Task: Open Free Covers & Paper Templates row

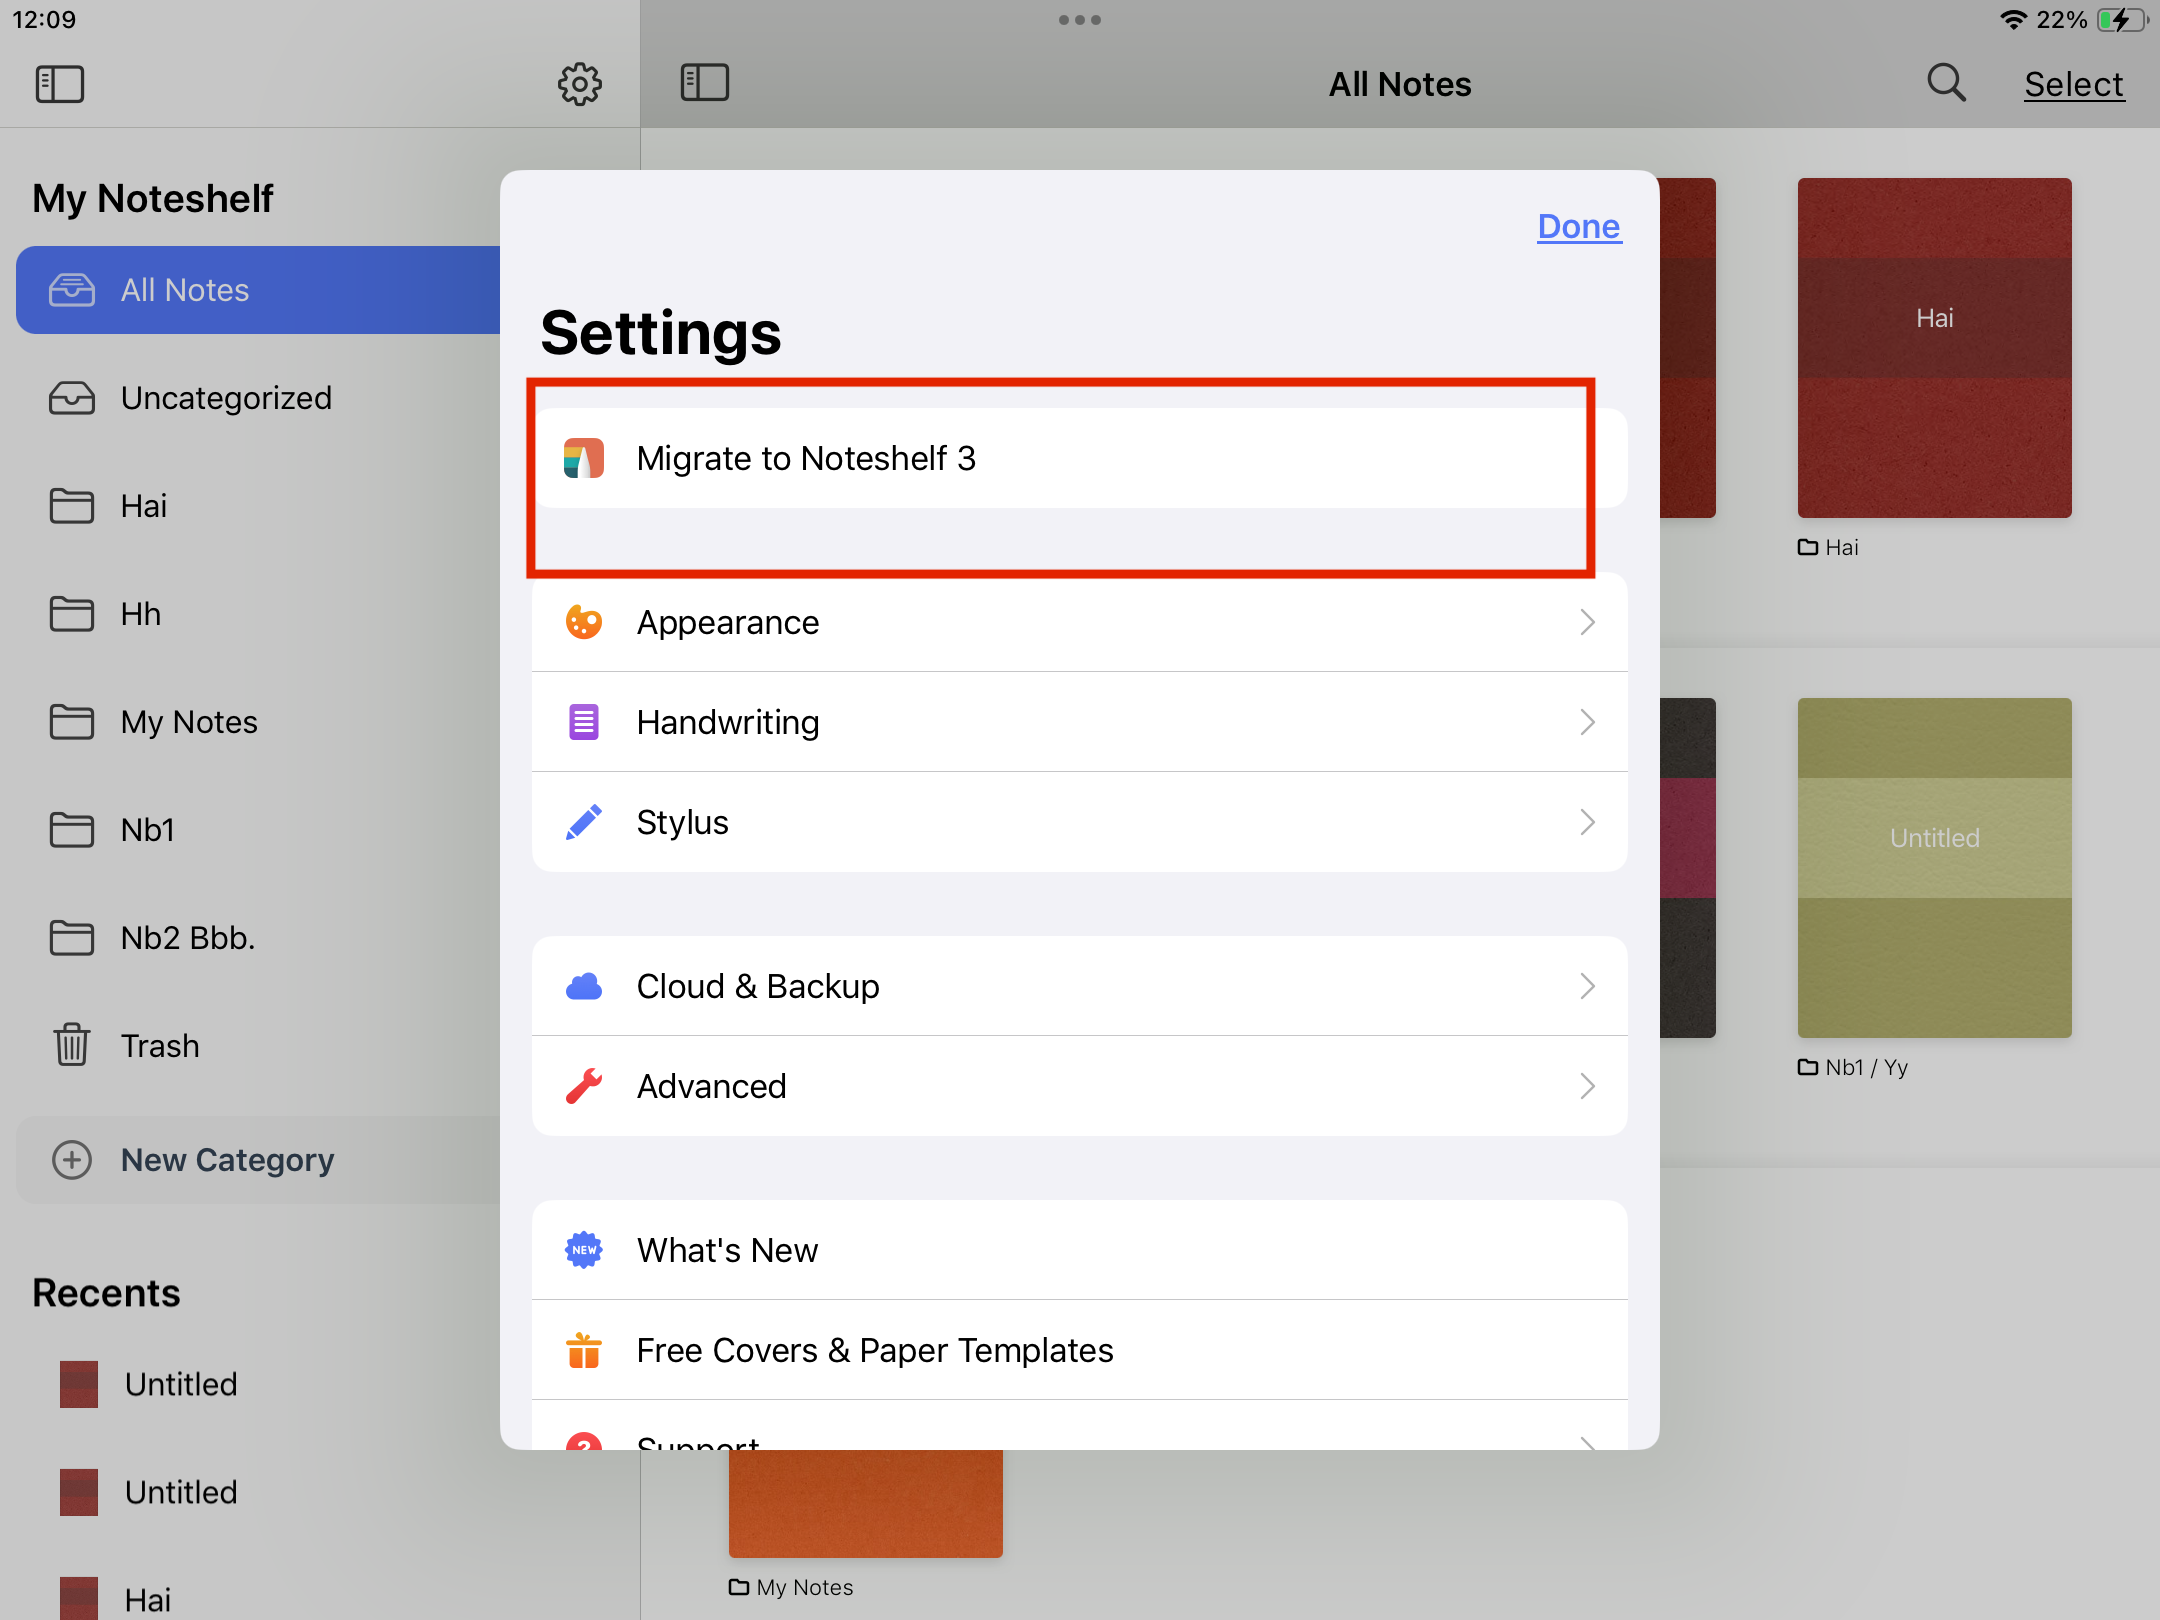Action: point(1080,1350)
